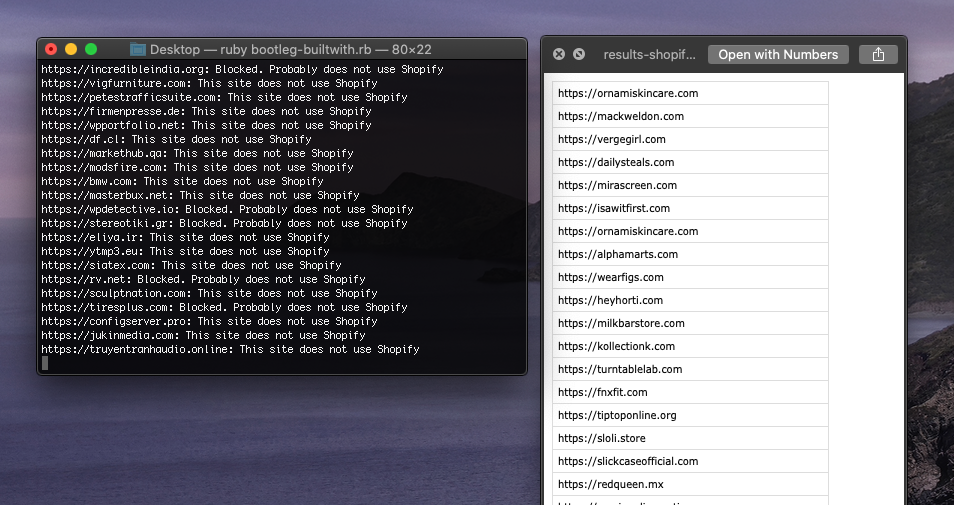This screenshot has width=954, height=505.
Task: Click the rv.net Blocked line
Action: (x=203, y=279)
